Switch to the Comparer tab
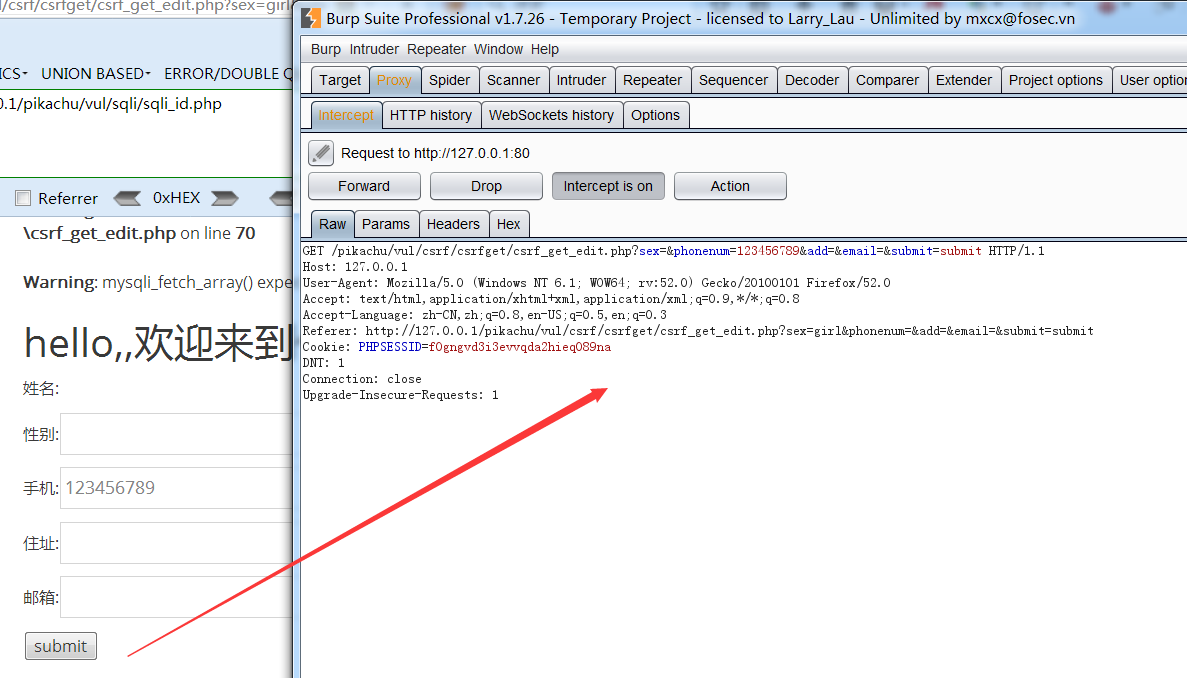 (x=887, y=80)
